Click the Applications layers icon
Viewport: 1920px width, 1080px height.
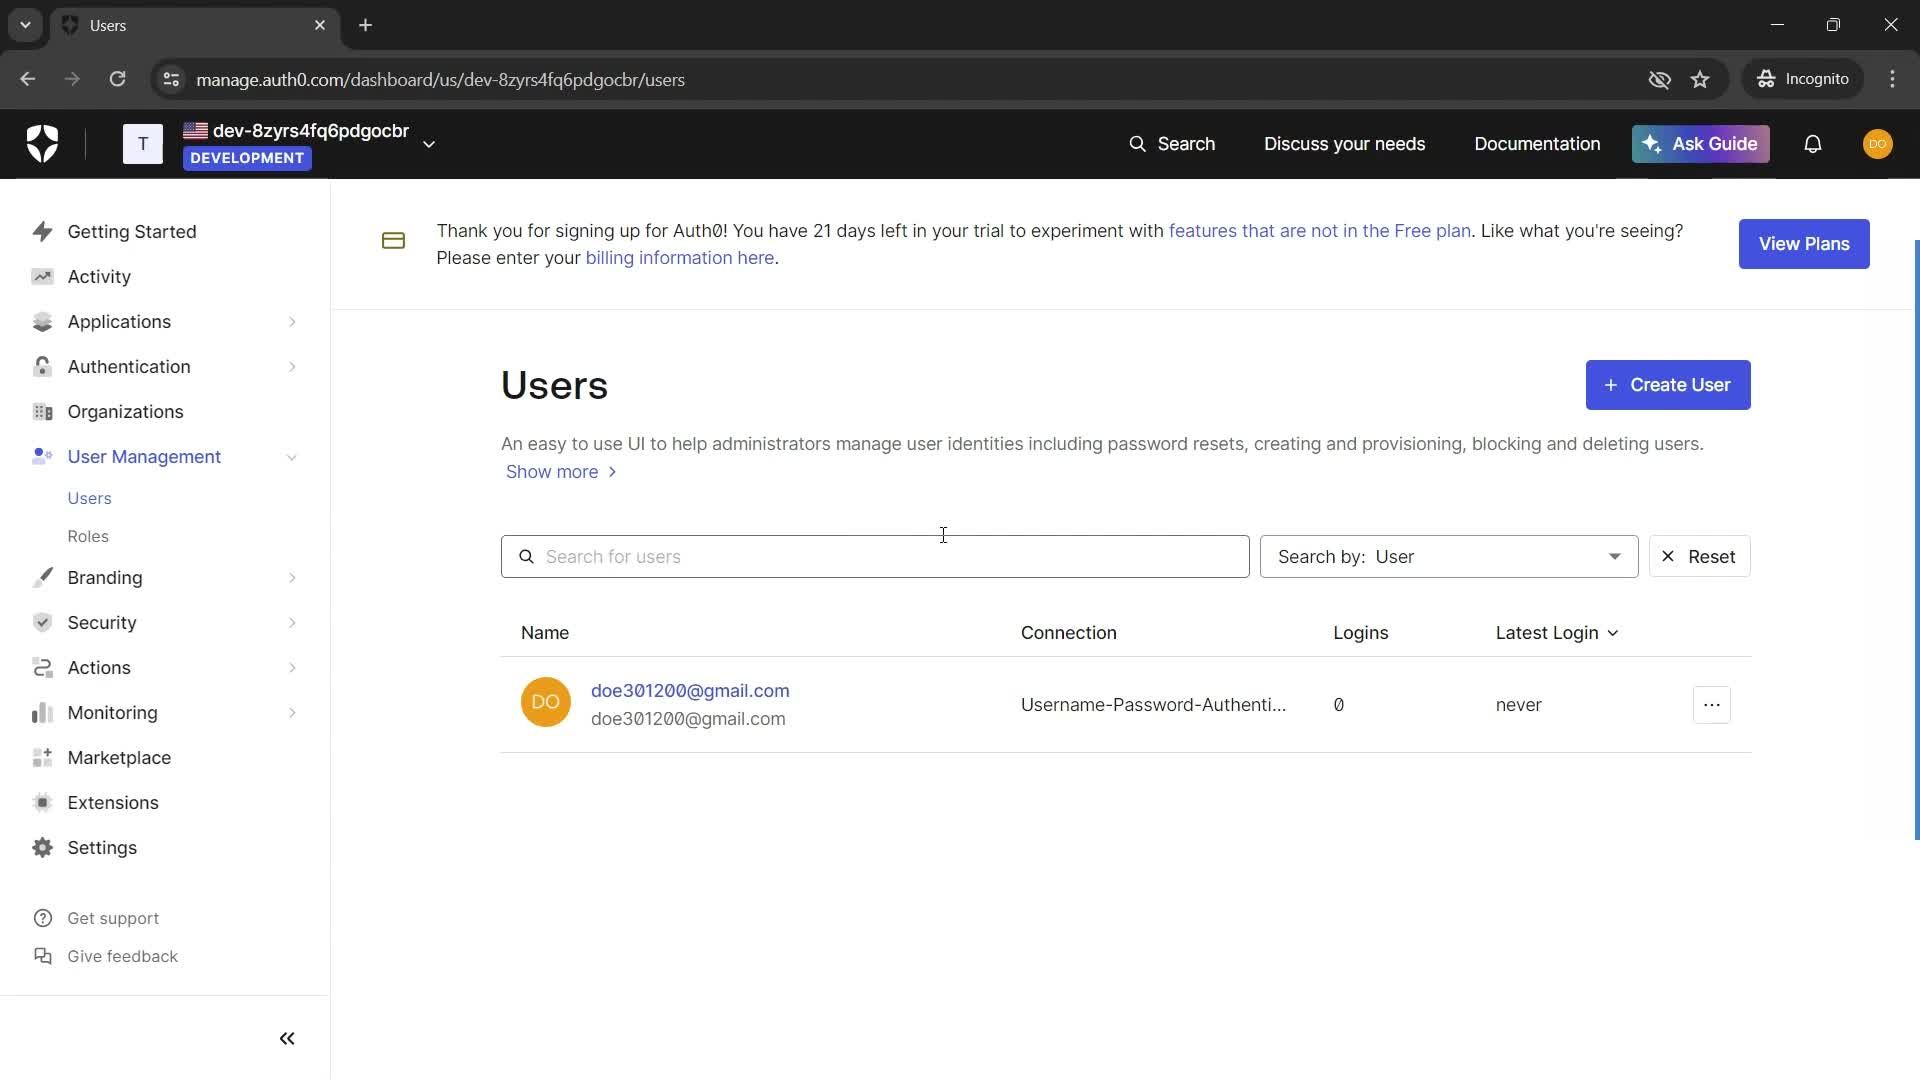42,321
